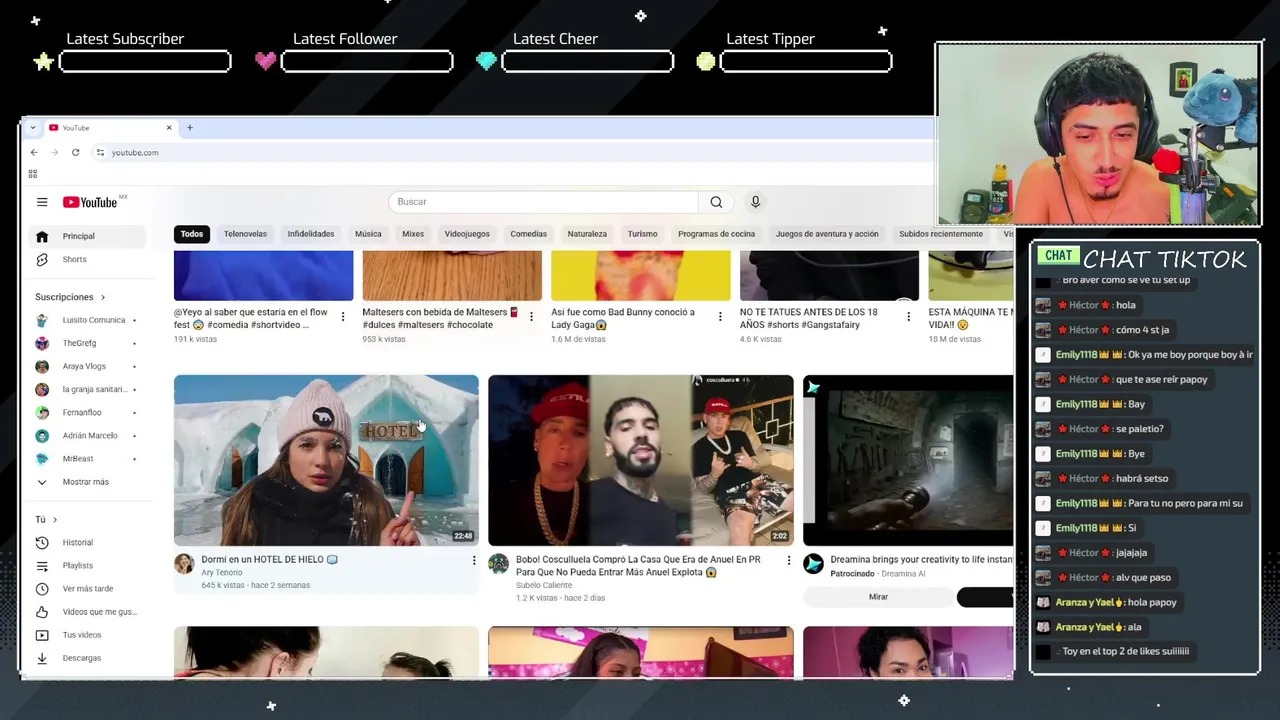Click the Buscar search field

[x=542, y=202]
